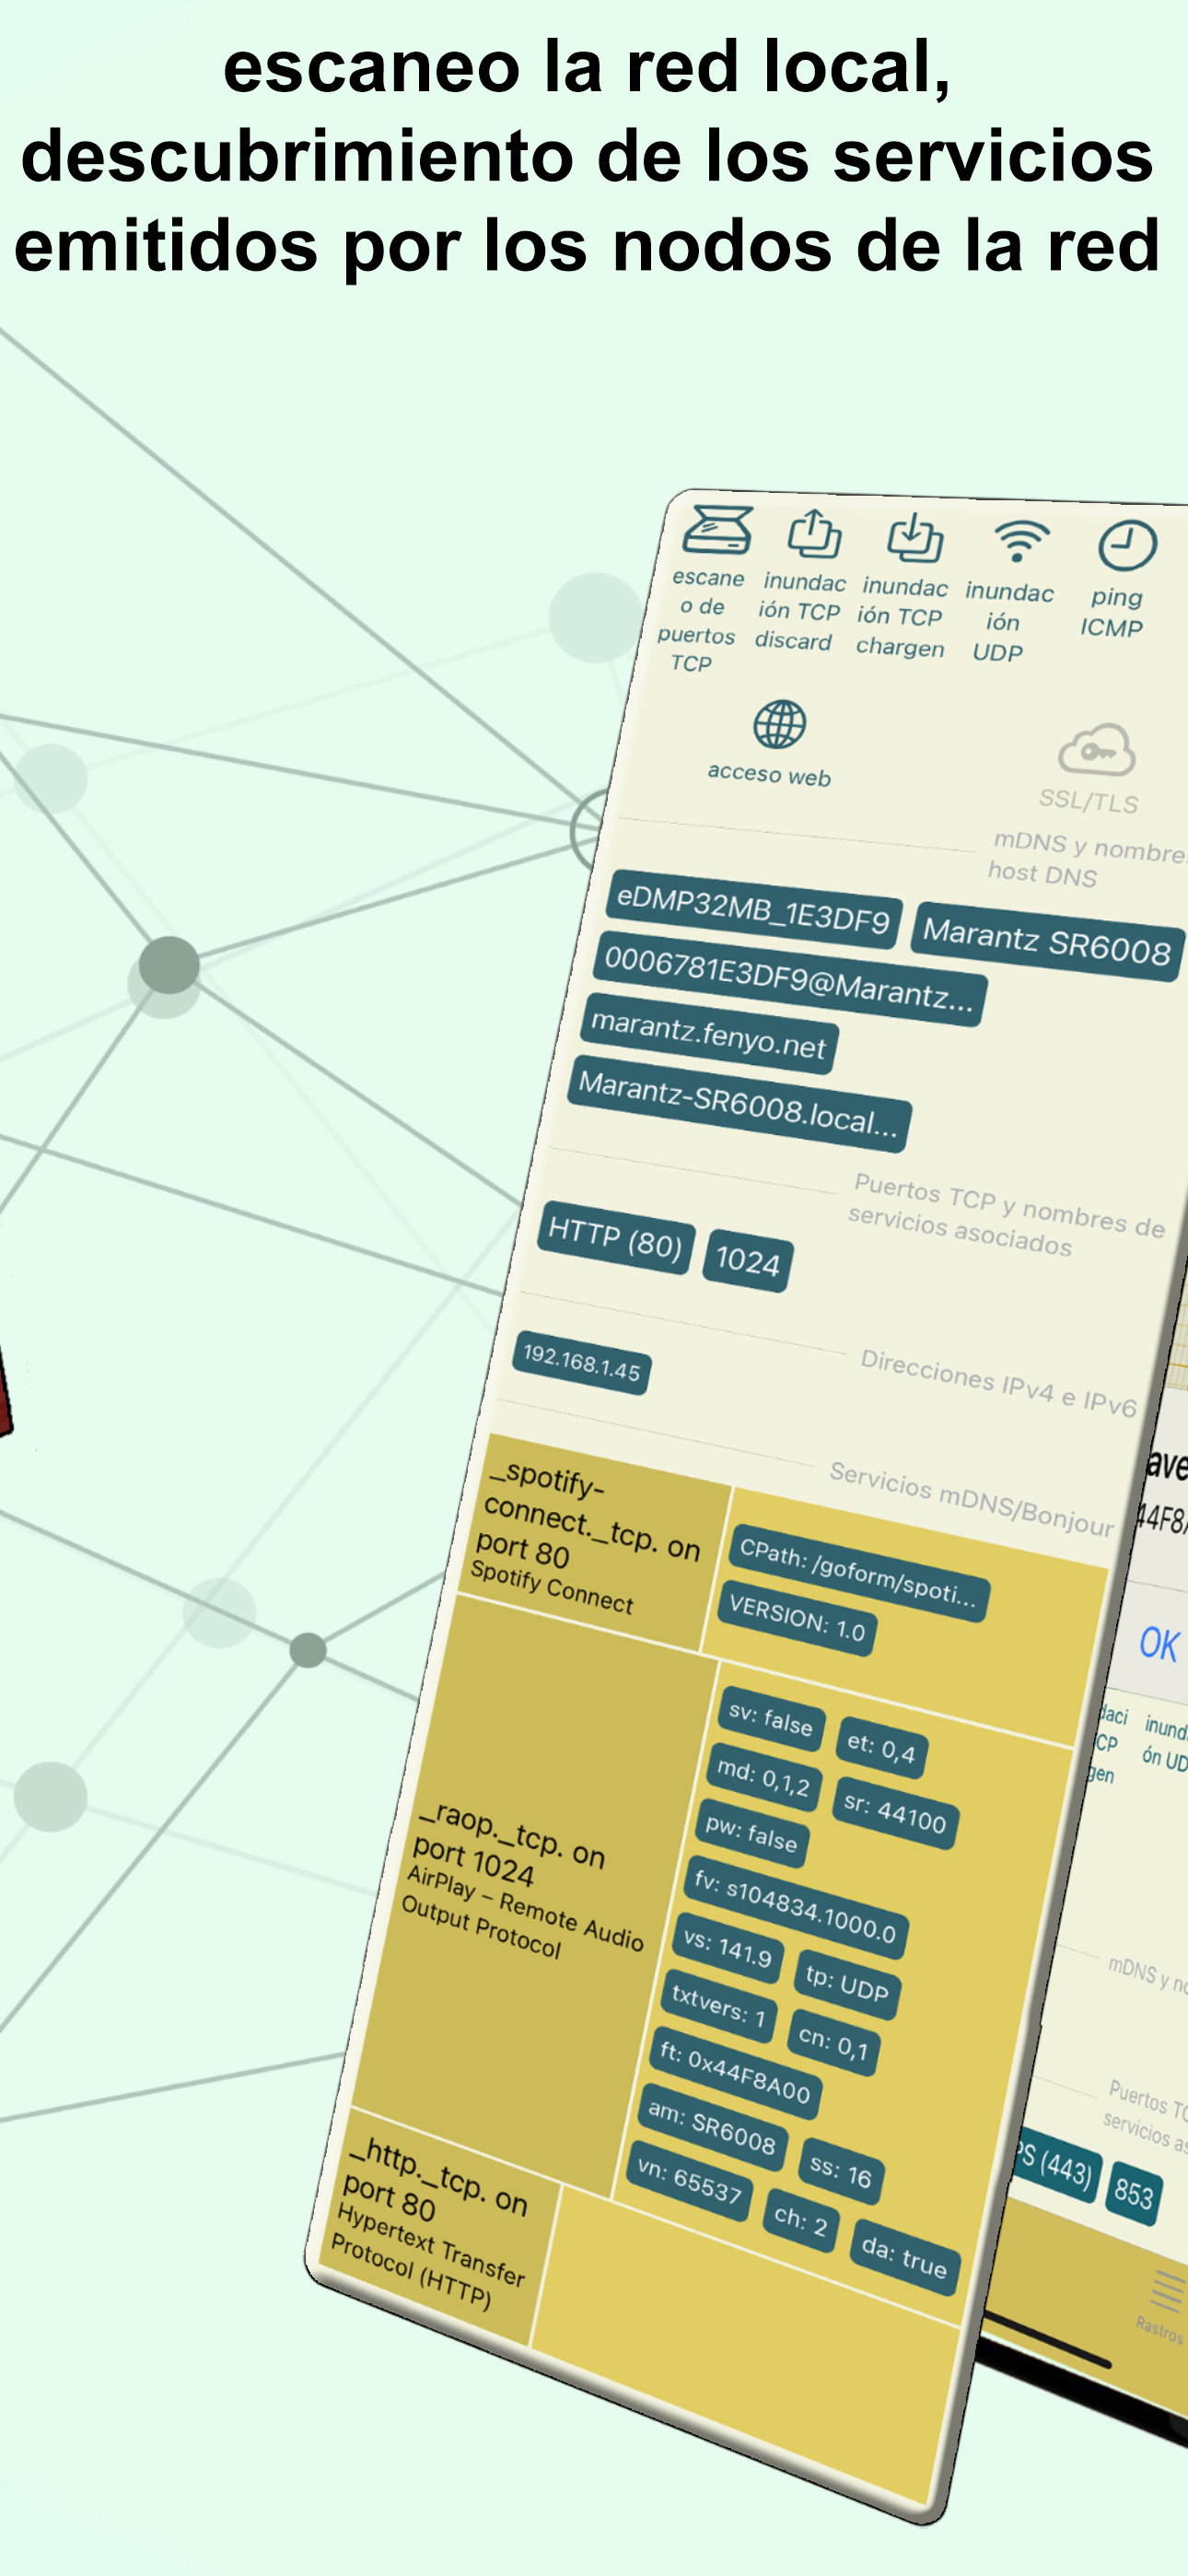Tap the txtvers: 1 tag

718,2006
